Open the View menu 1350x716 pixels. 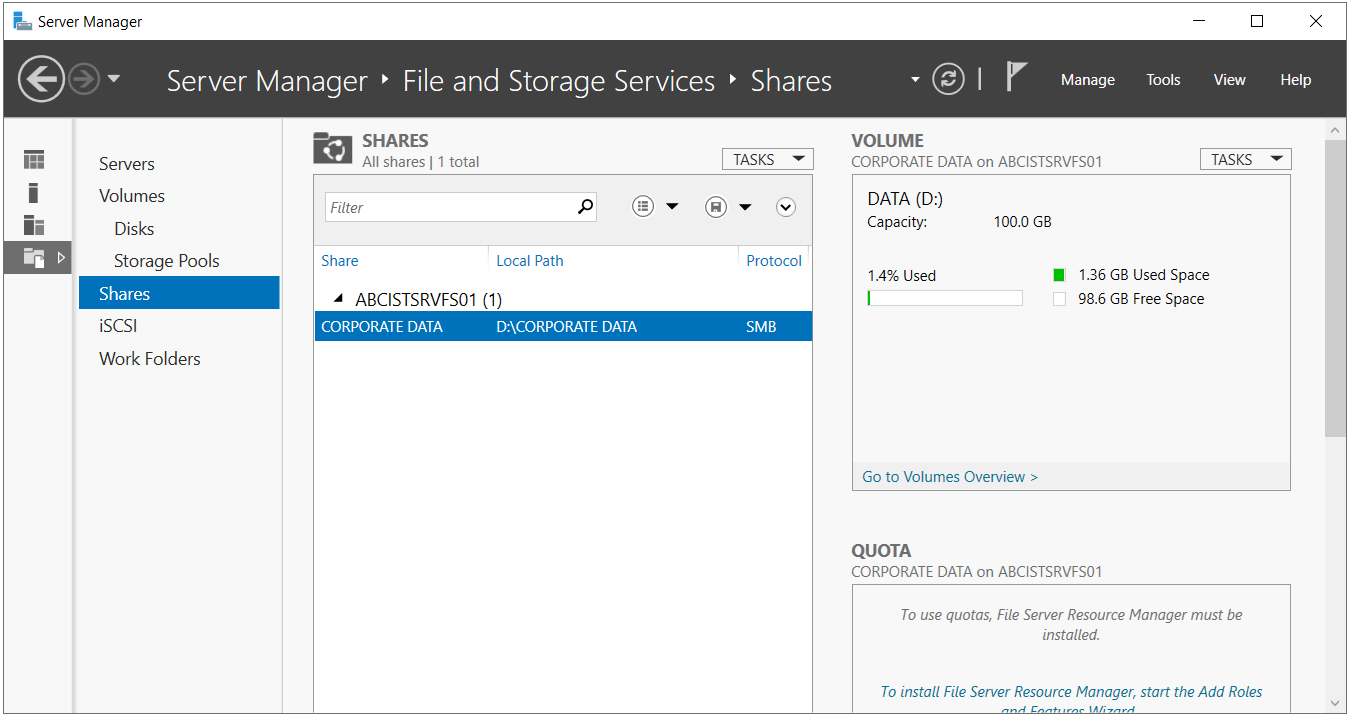1229,80
